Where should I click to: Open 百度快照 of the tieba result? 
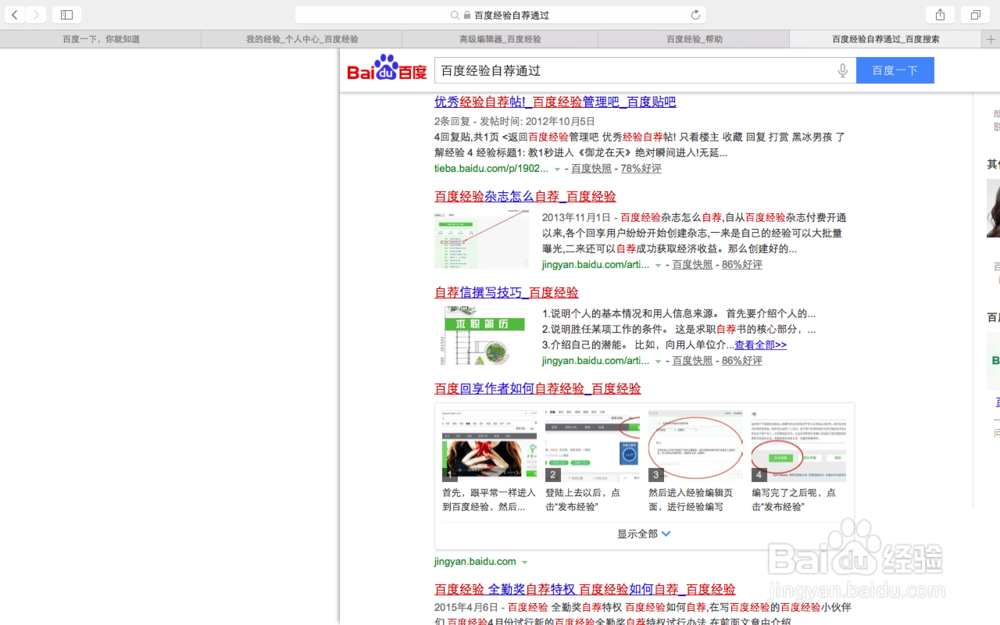tap(591, 168)
